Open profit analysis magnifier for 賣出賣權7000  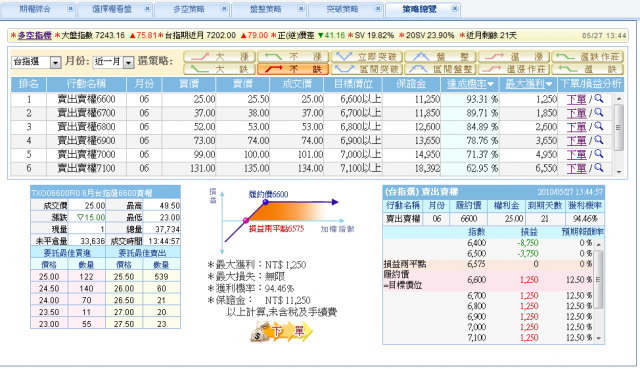(599, 154)
